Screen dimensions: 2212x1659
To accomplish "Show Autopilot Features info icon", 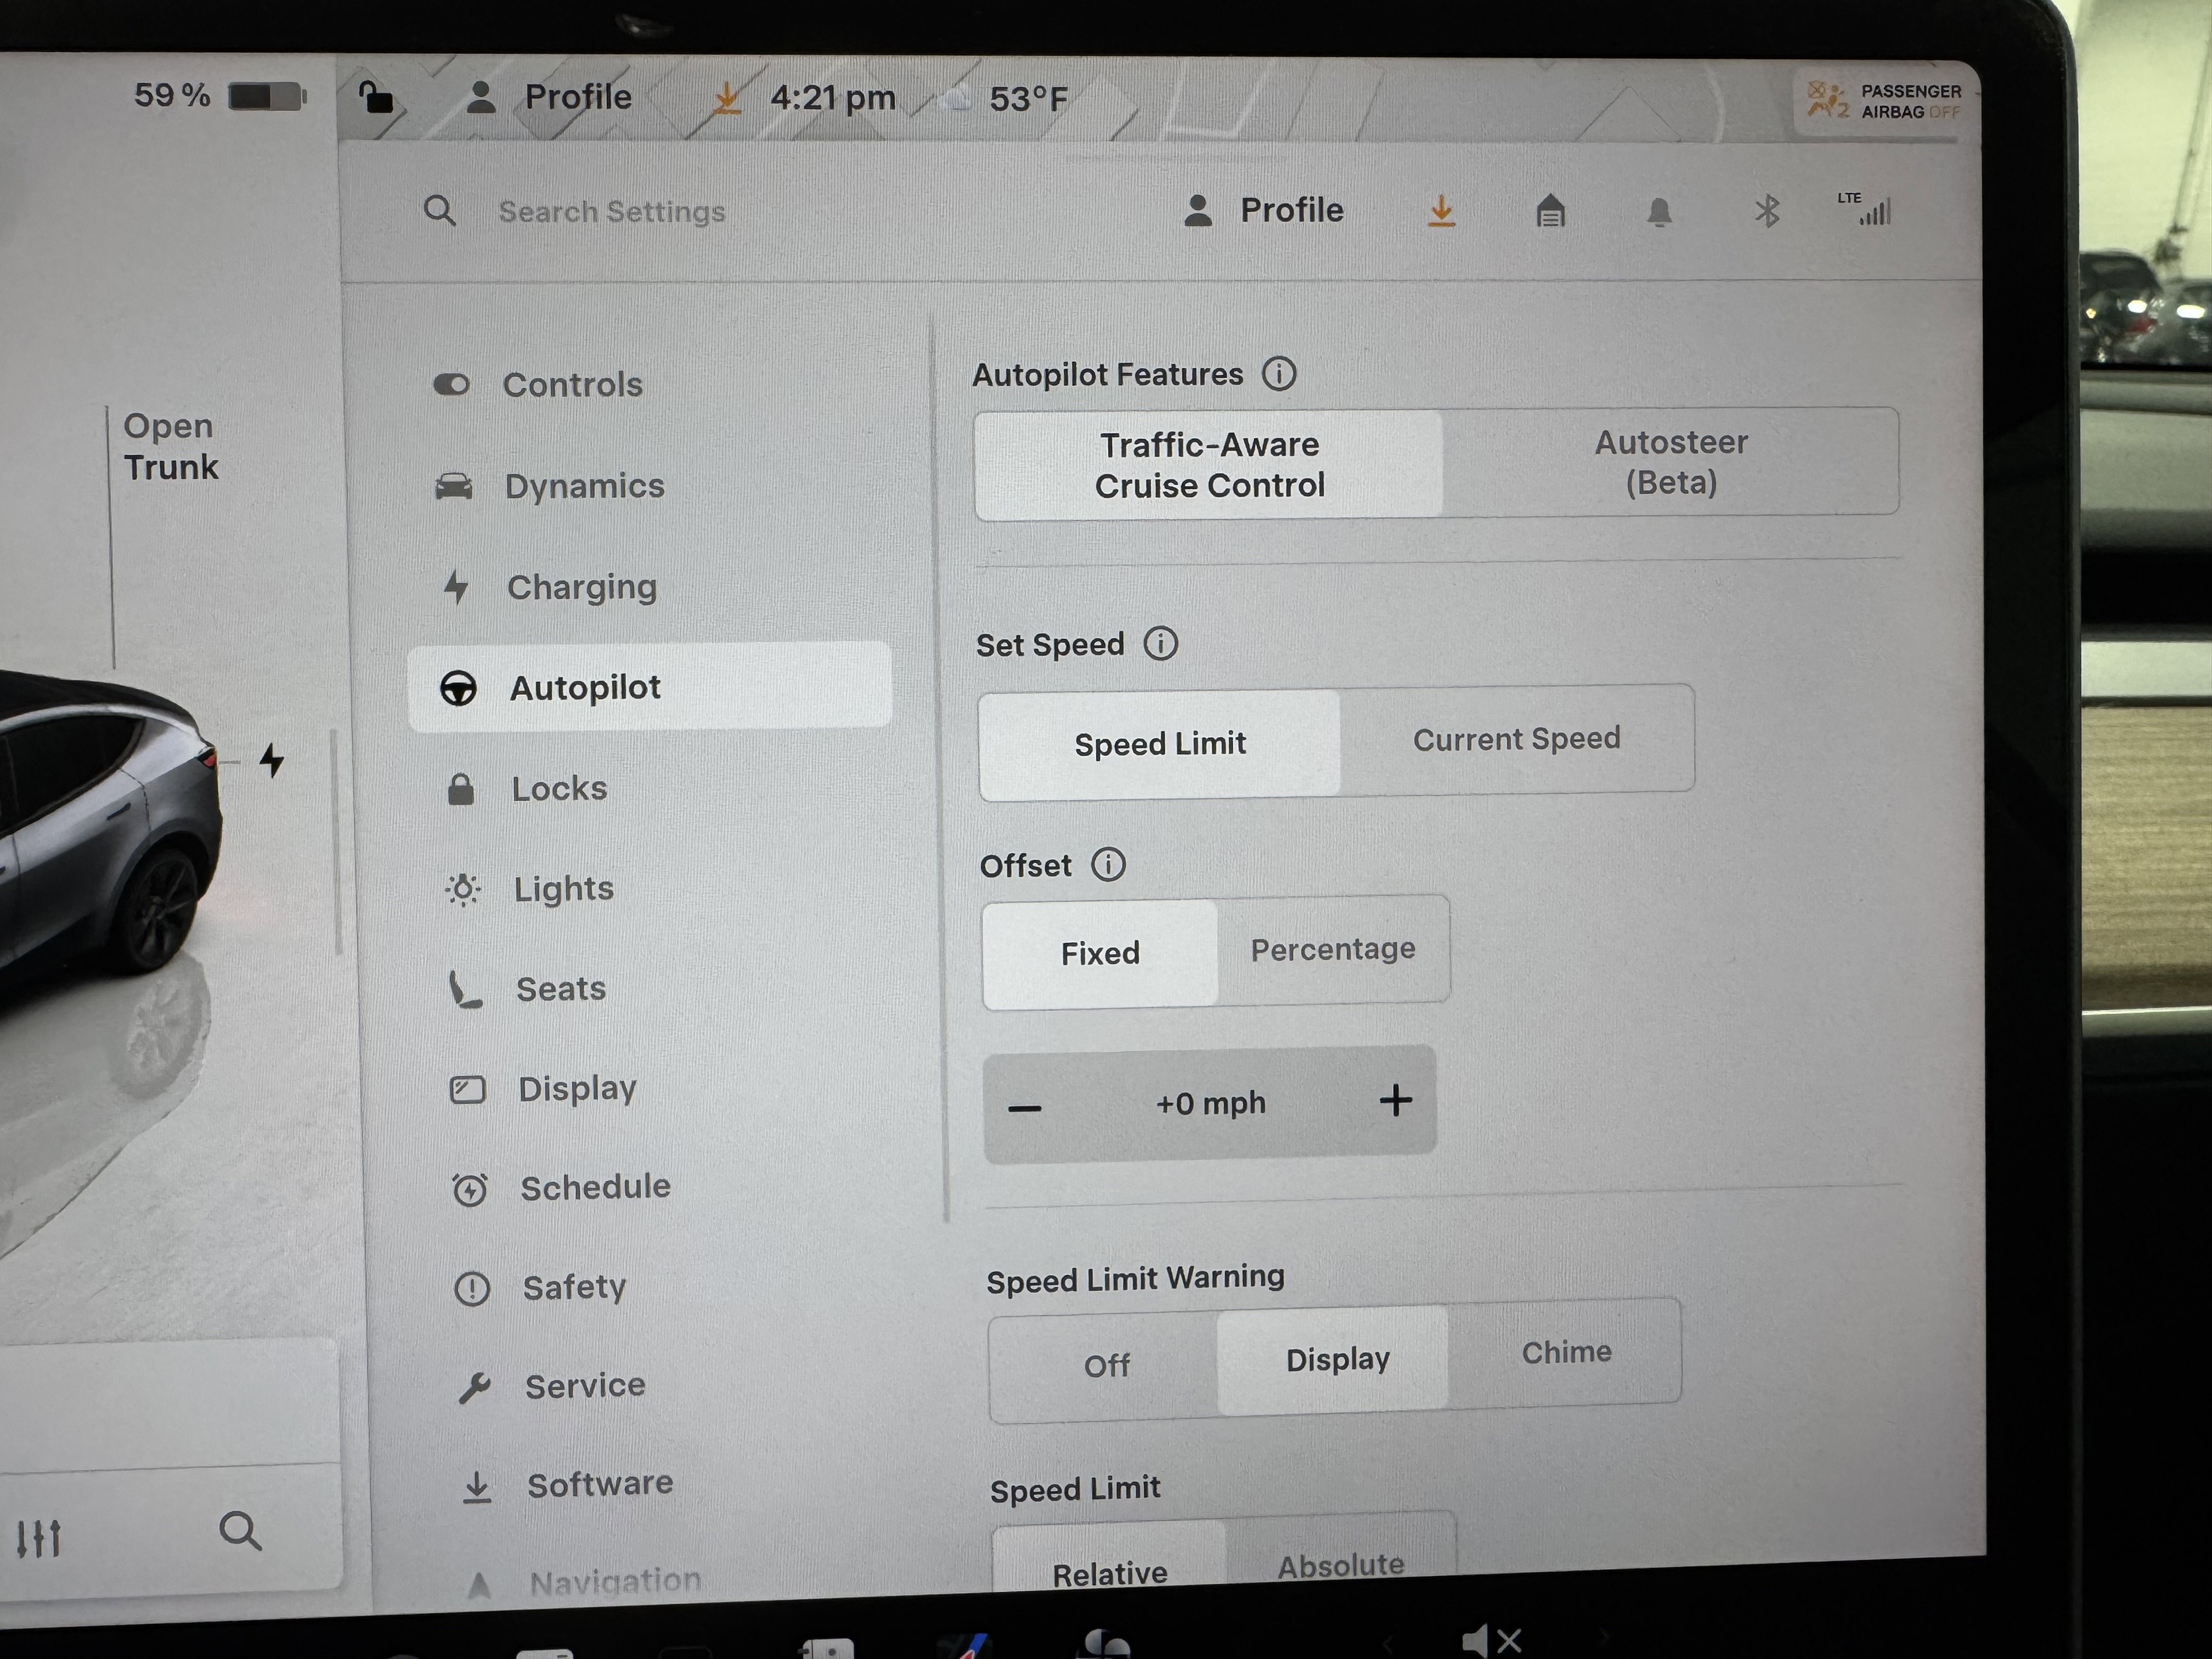I will pyautogui.click(x=1278, y=374).
